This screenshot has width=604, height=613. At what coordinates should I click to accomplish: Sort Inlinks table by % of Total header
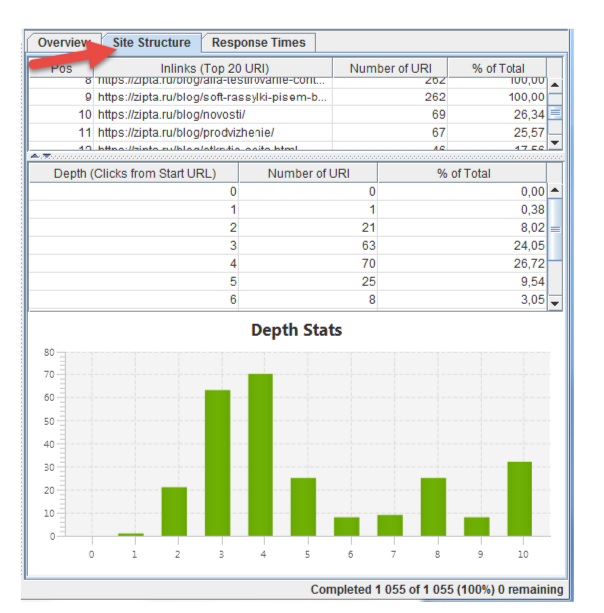point(498,68)
